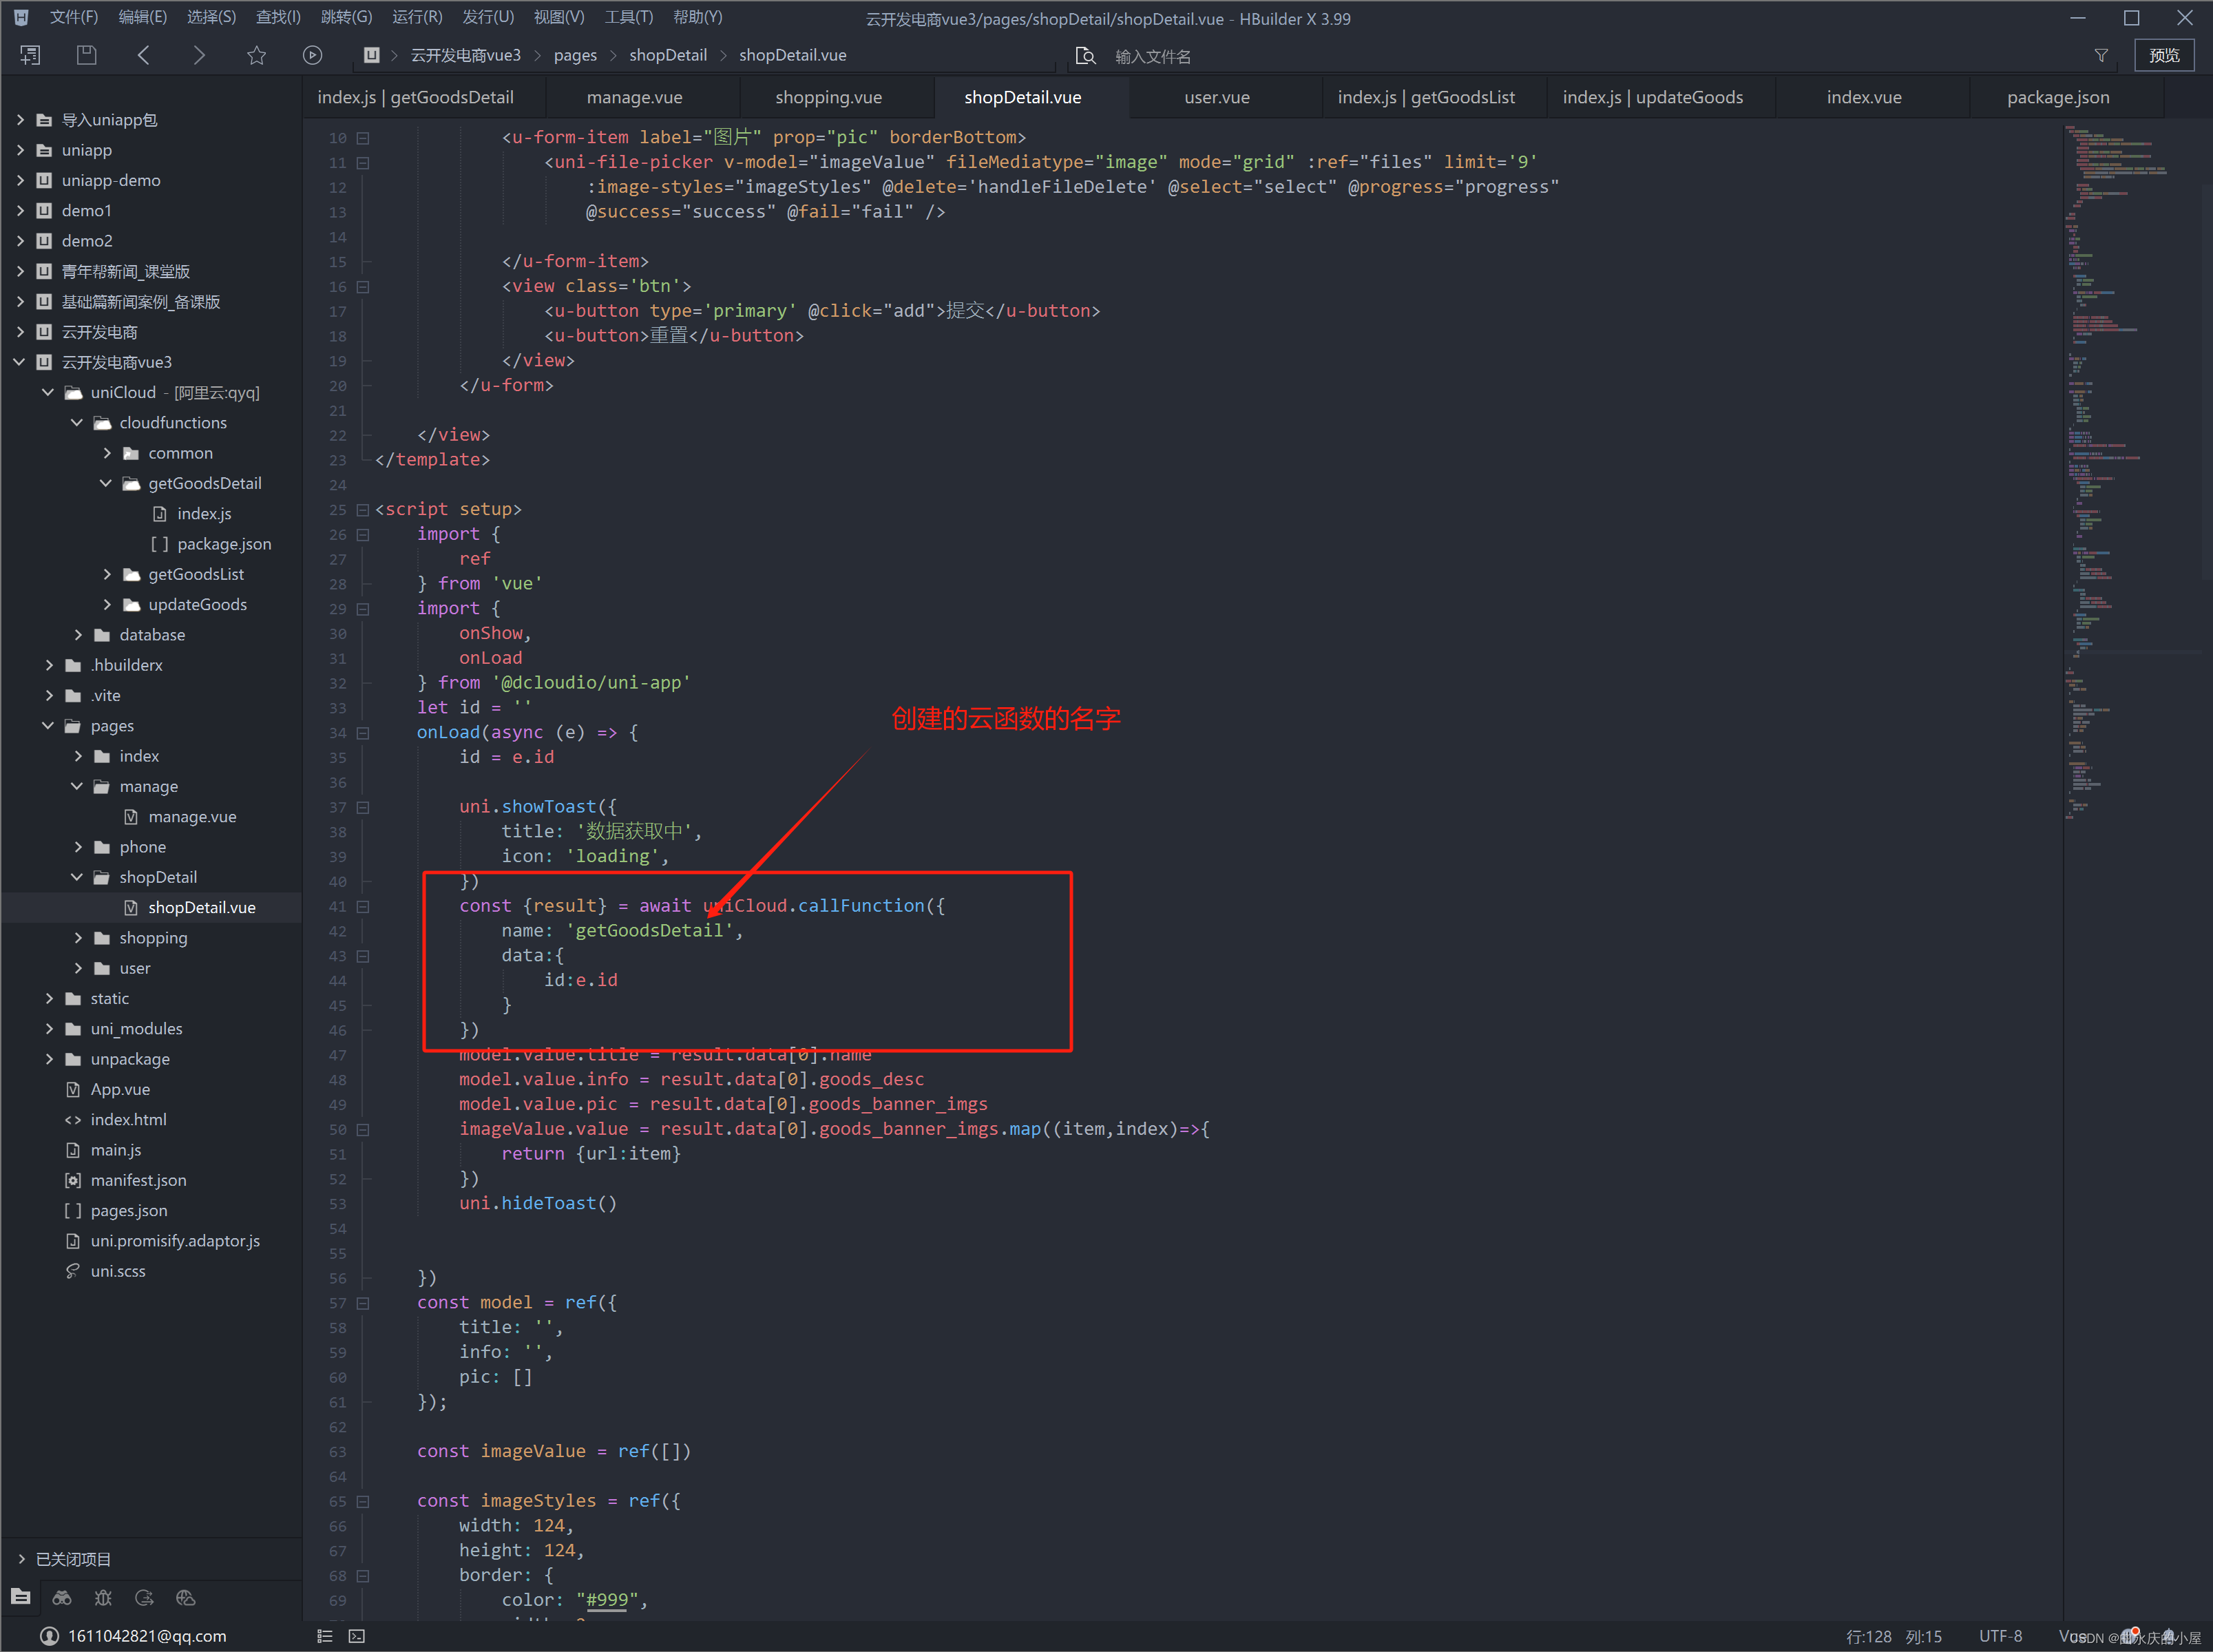
Task: Fold the imageStyles block at line 65
Action: (363, 1502)
